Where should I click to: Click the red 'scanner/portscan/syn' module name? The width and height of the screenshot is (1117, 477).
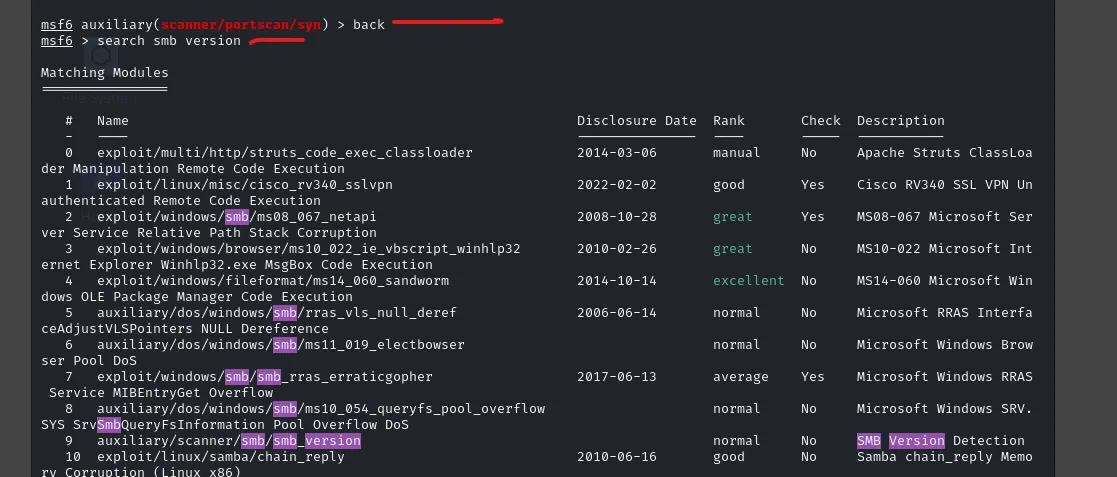[241, 24]
